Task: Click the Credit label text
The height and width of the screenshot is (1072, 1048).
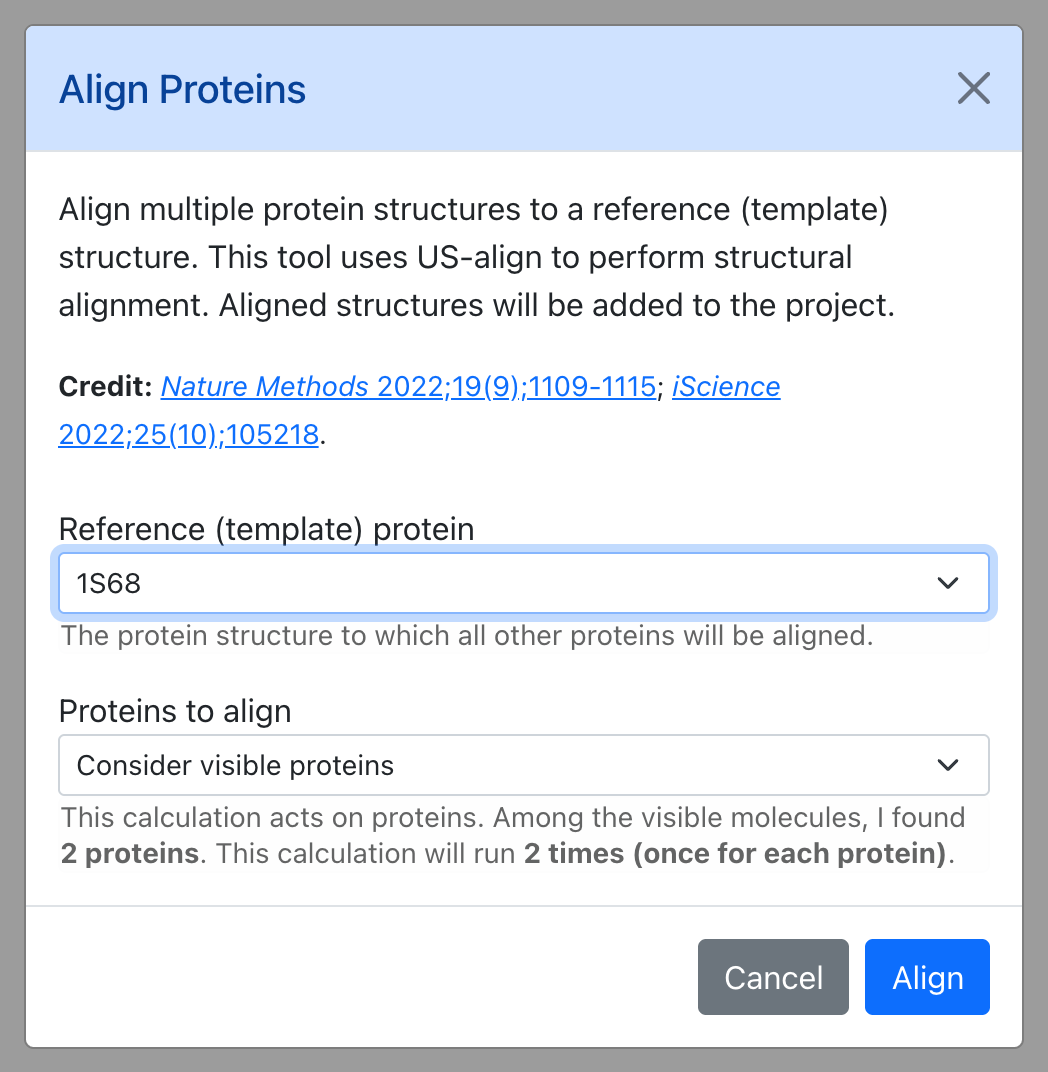Action: click(105, 386)
